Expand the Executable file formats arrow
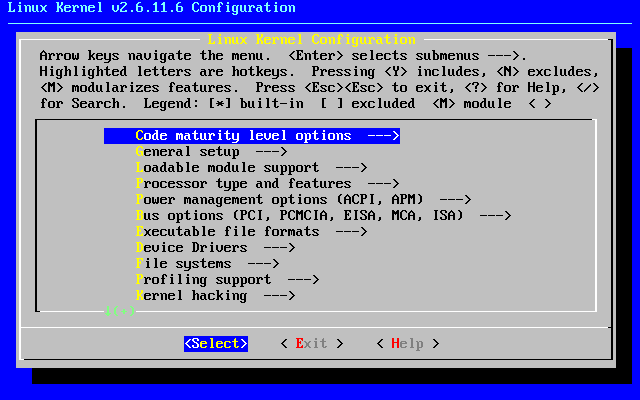The width and height of the screenshot is (640, 400). [x=351, y=232]
